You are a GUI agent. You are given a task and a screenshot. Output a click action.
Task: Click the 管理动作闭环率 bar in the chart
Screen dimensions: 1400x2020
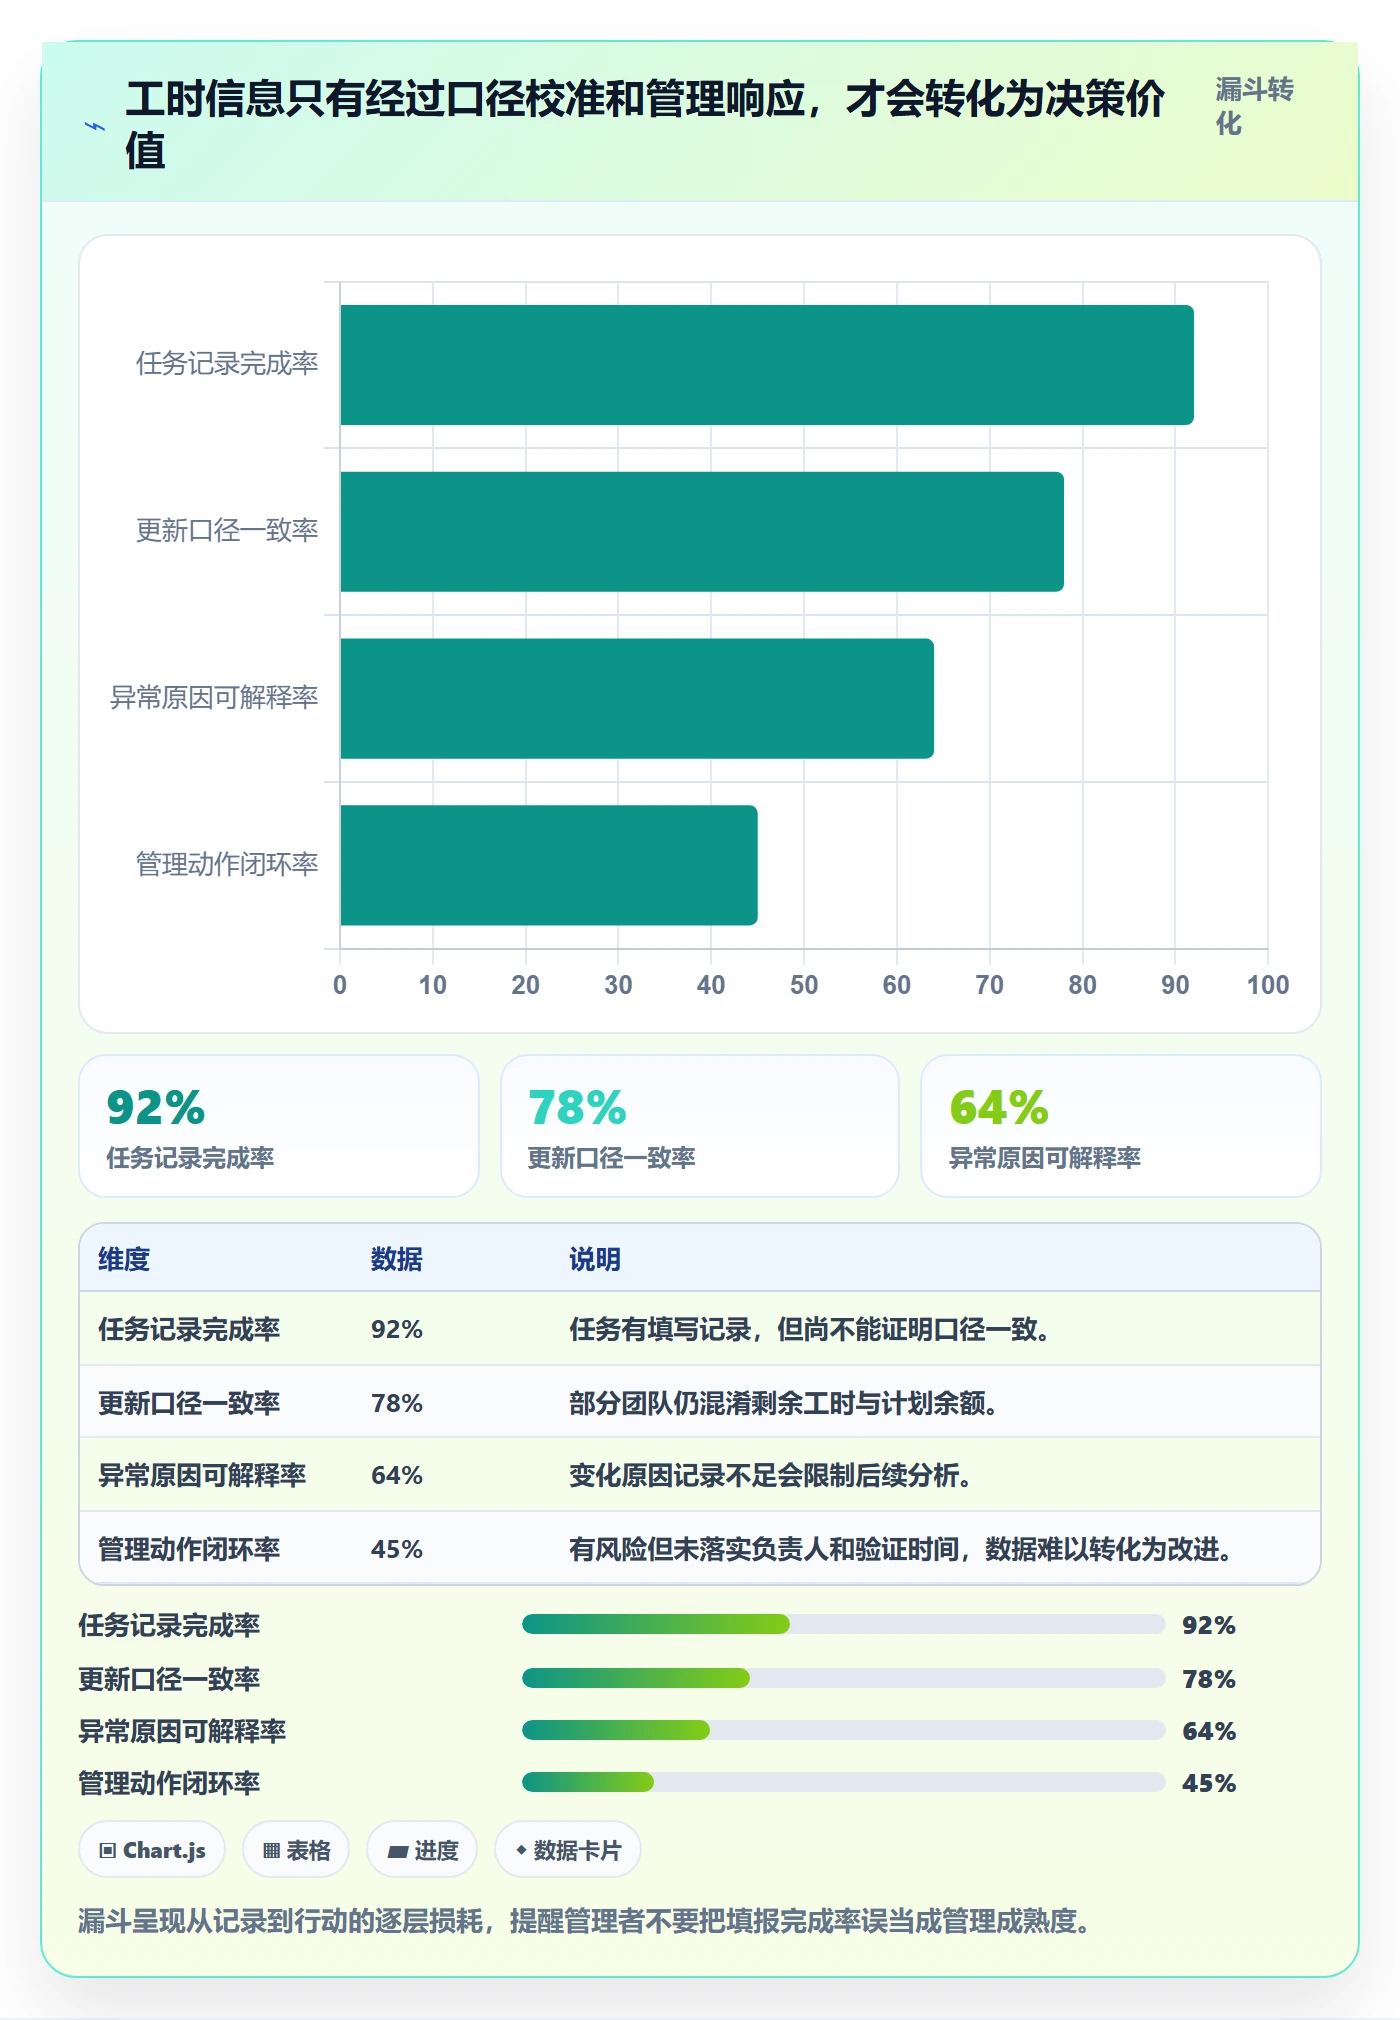tap(549, 865)
